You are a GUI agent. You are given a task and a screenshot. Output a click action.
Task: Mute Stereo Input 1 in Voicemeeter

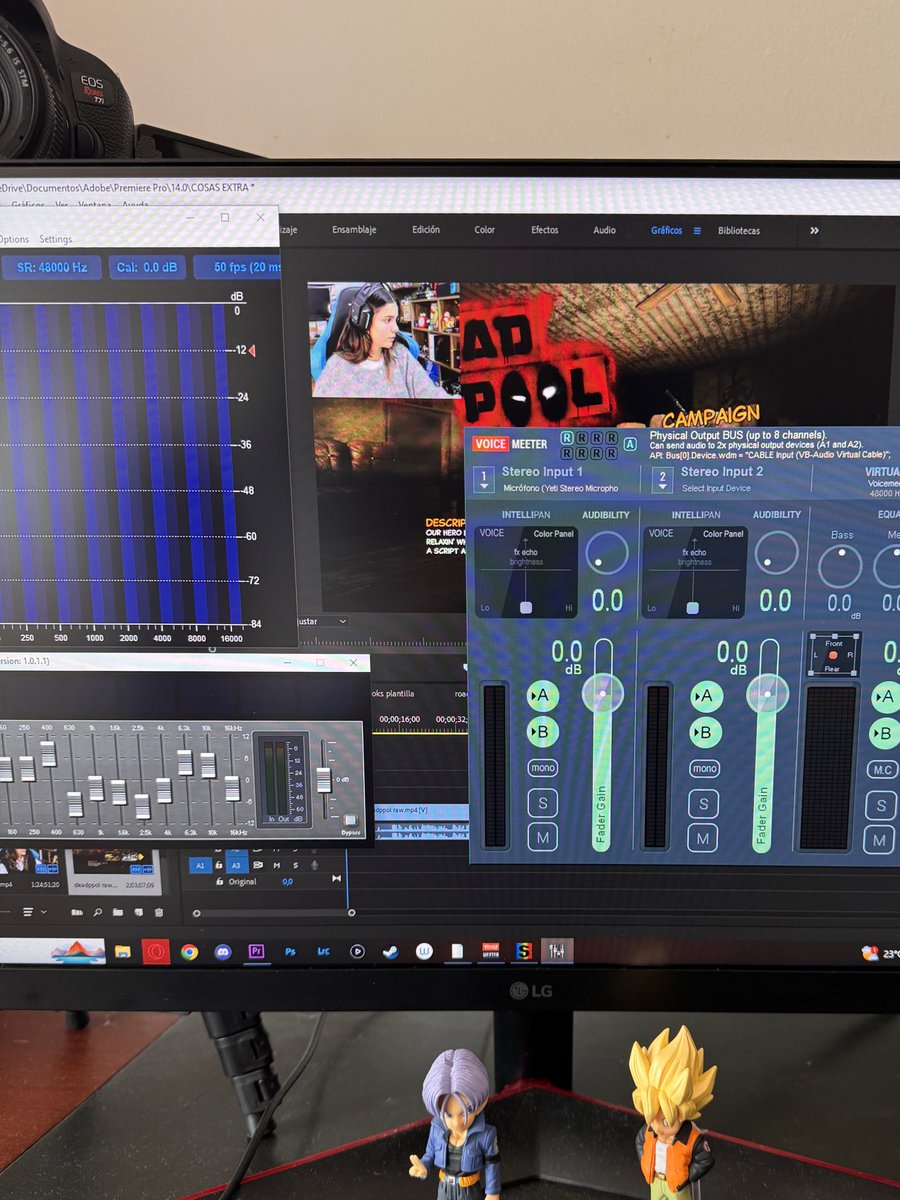pyautogui.click(x=542, y=837)
